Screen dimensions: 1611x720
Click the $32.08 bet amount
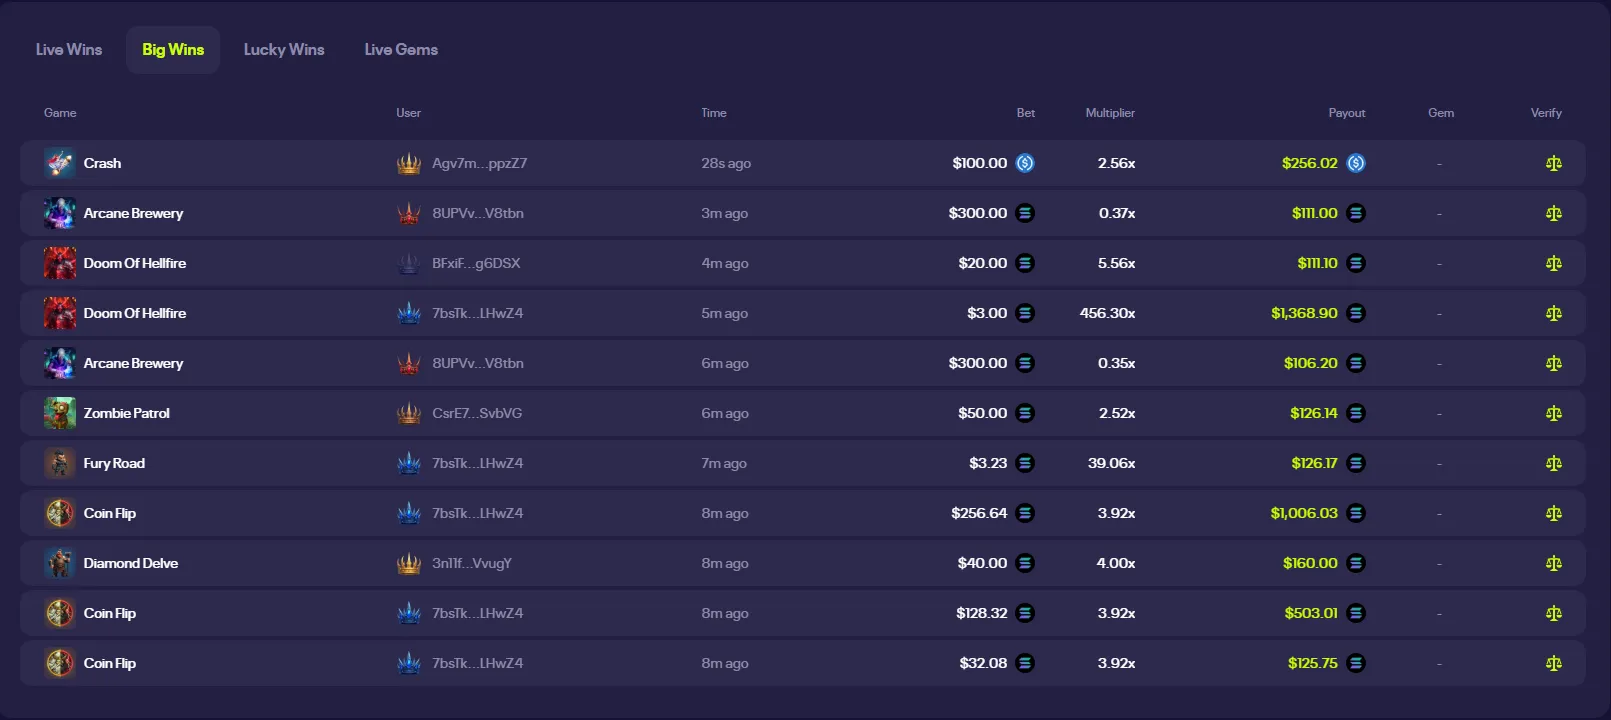(x=983, y=663)
